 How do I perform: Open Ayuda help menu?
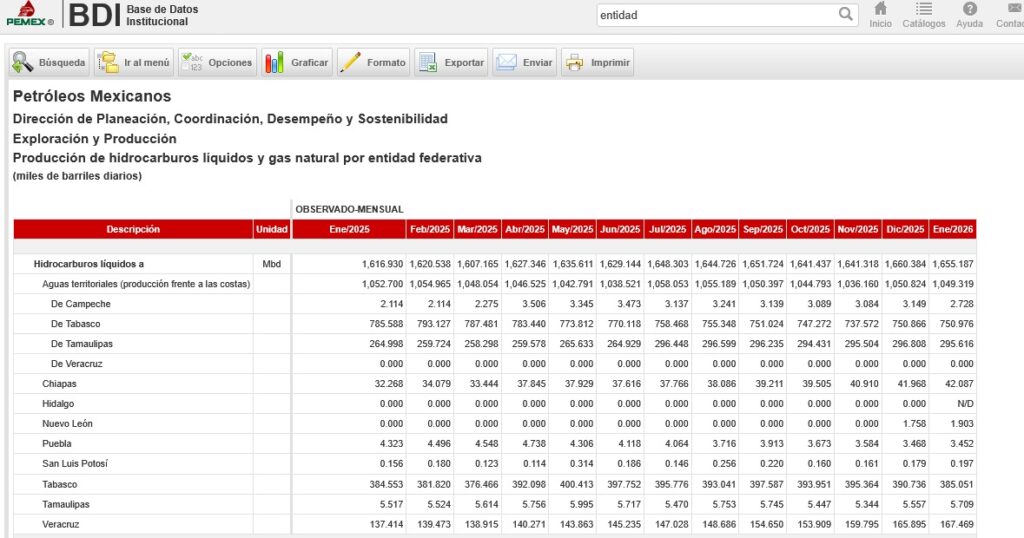pos(969,14)
